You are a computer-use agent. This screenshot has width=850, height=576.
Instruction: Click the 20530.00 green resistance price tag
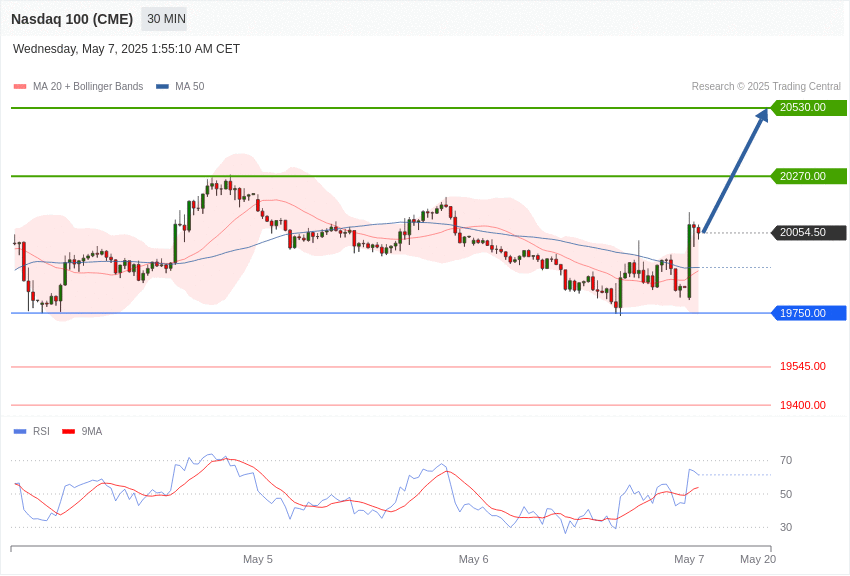click(809, 108)
